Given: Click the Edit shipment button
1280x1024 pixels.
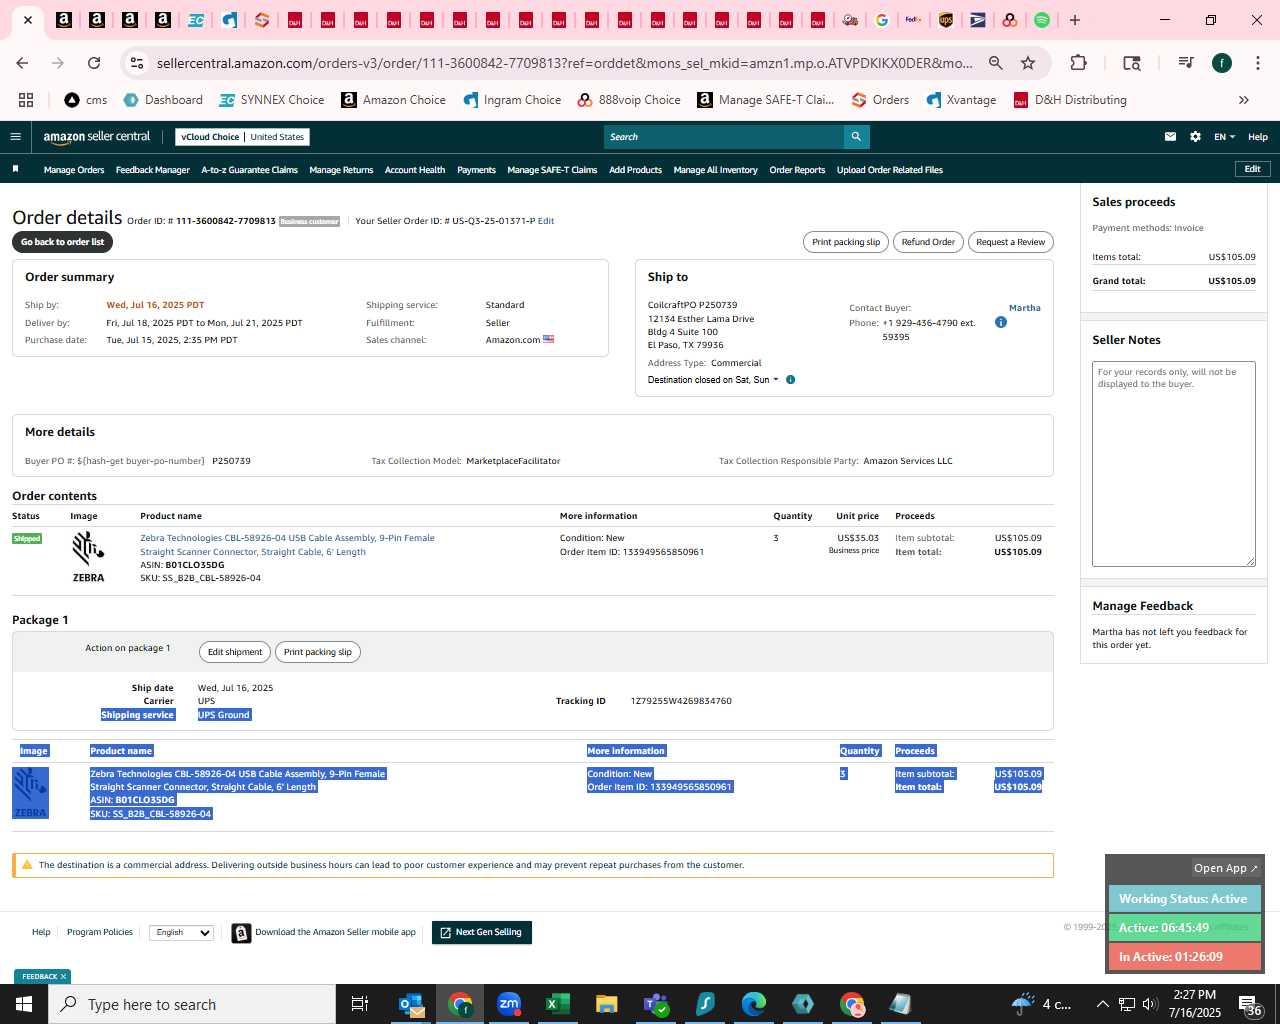Looking at the screenshot, I should (235, 652).
